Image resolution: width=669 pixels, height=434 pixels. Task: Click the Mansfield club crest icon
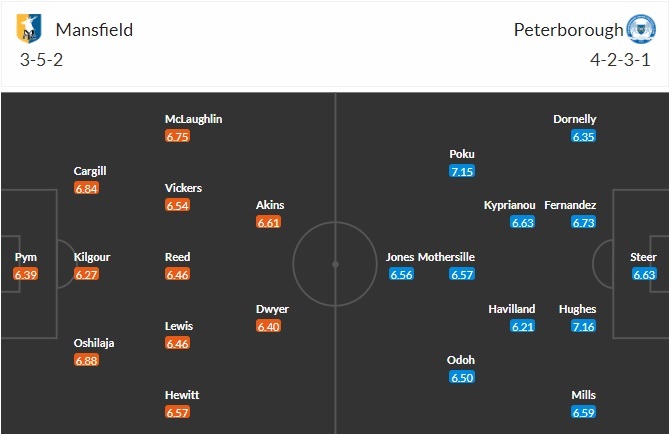[30, 31]
